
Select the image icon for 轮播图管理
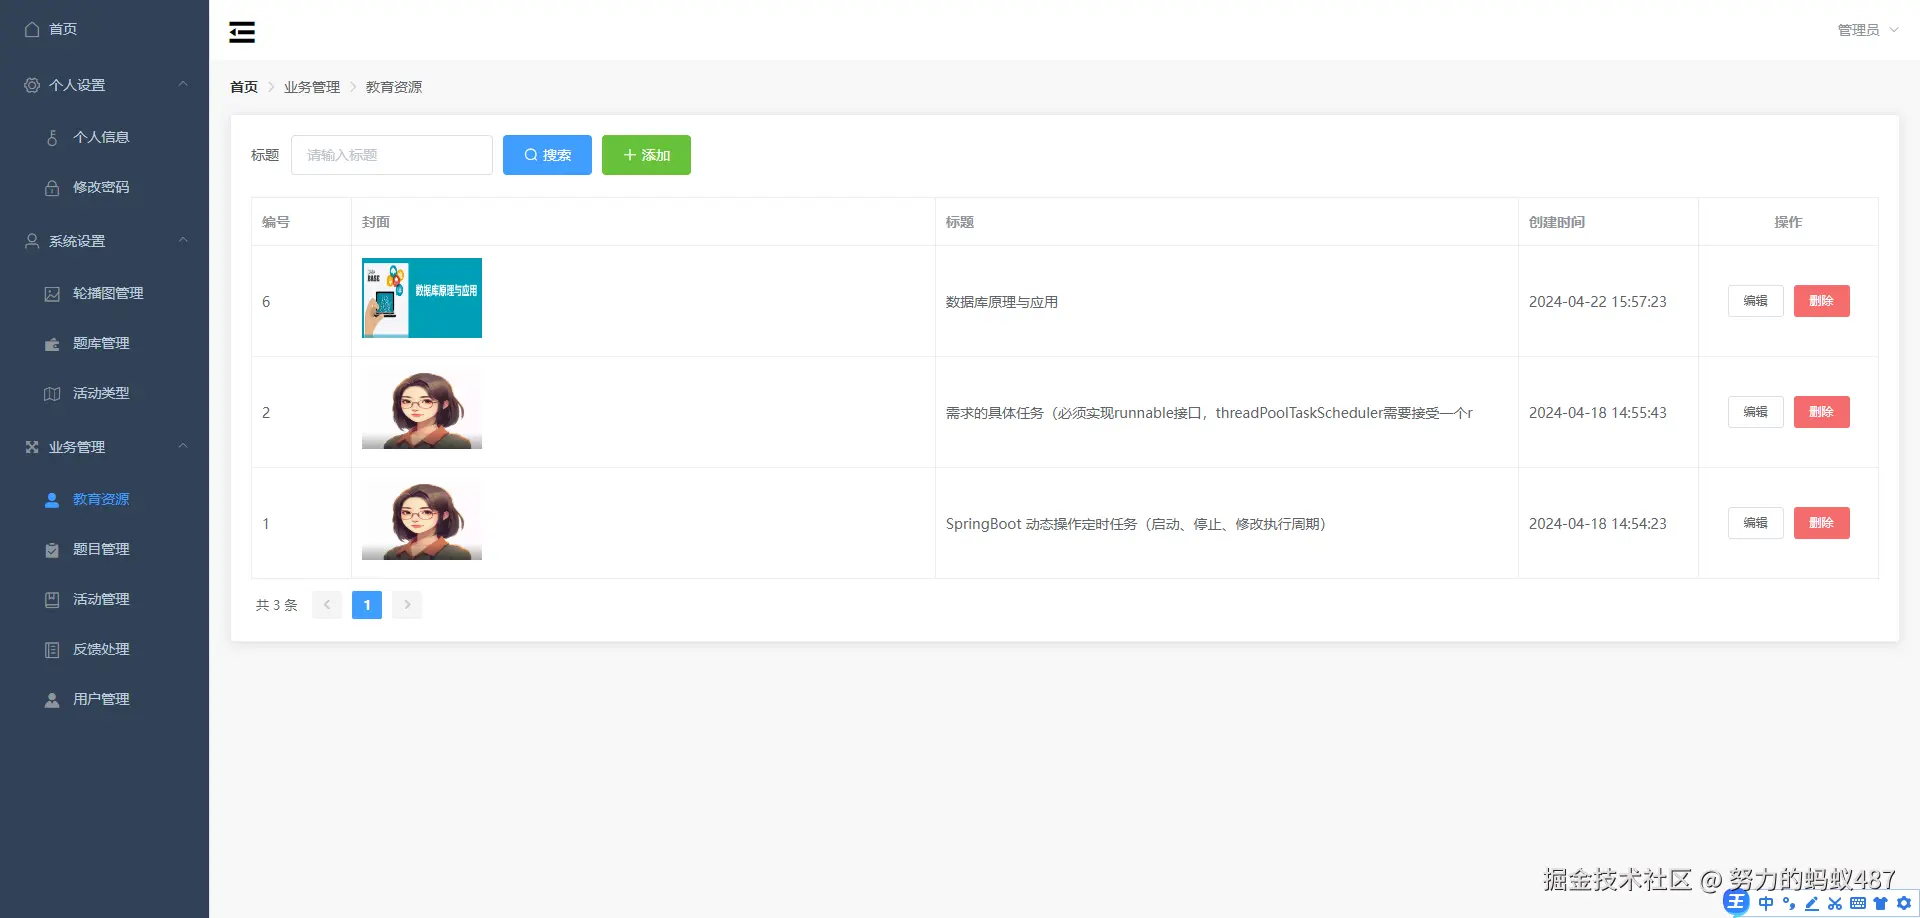tap(52, 293)
